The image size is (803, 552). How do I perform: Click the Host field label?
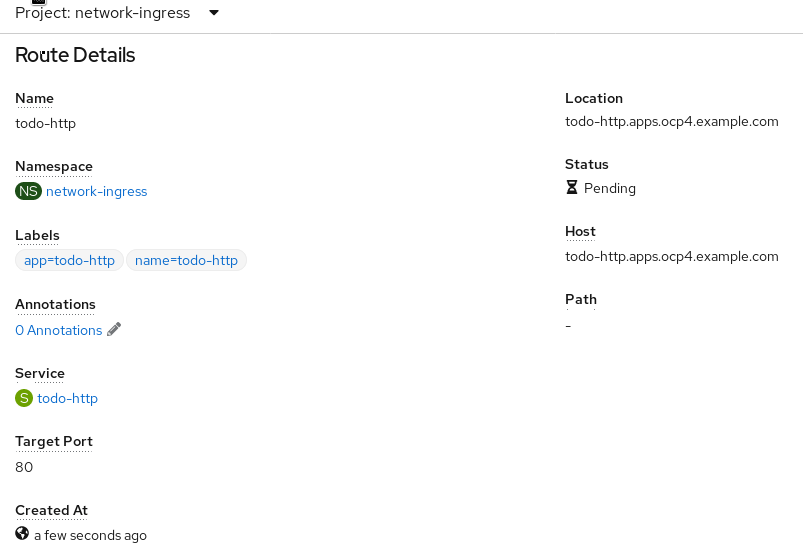[580, 231]
